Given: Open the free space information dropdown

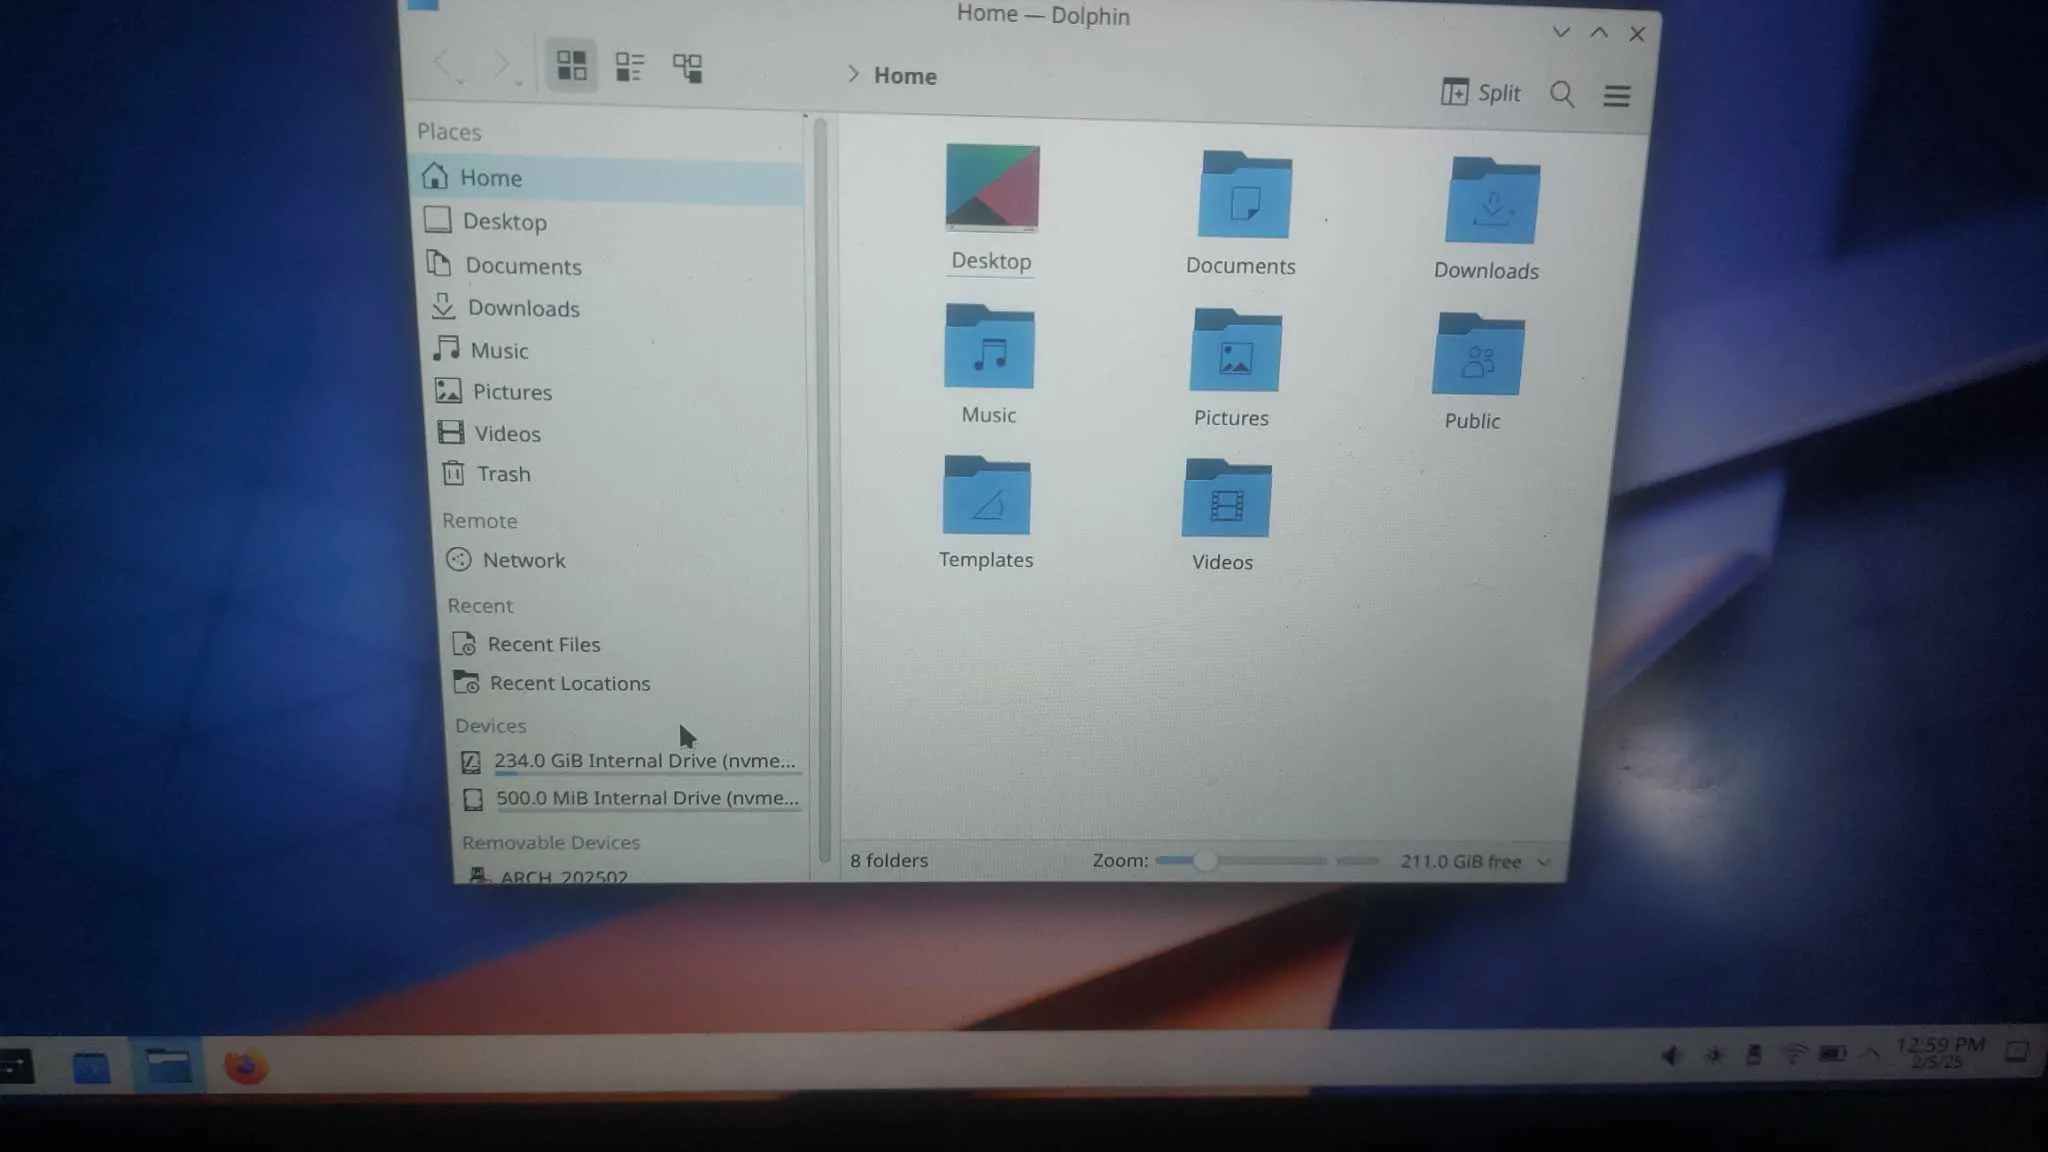Looking at the screenshot, I should [x=1544, y=861].
